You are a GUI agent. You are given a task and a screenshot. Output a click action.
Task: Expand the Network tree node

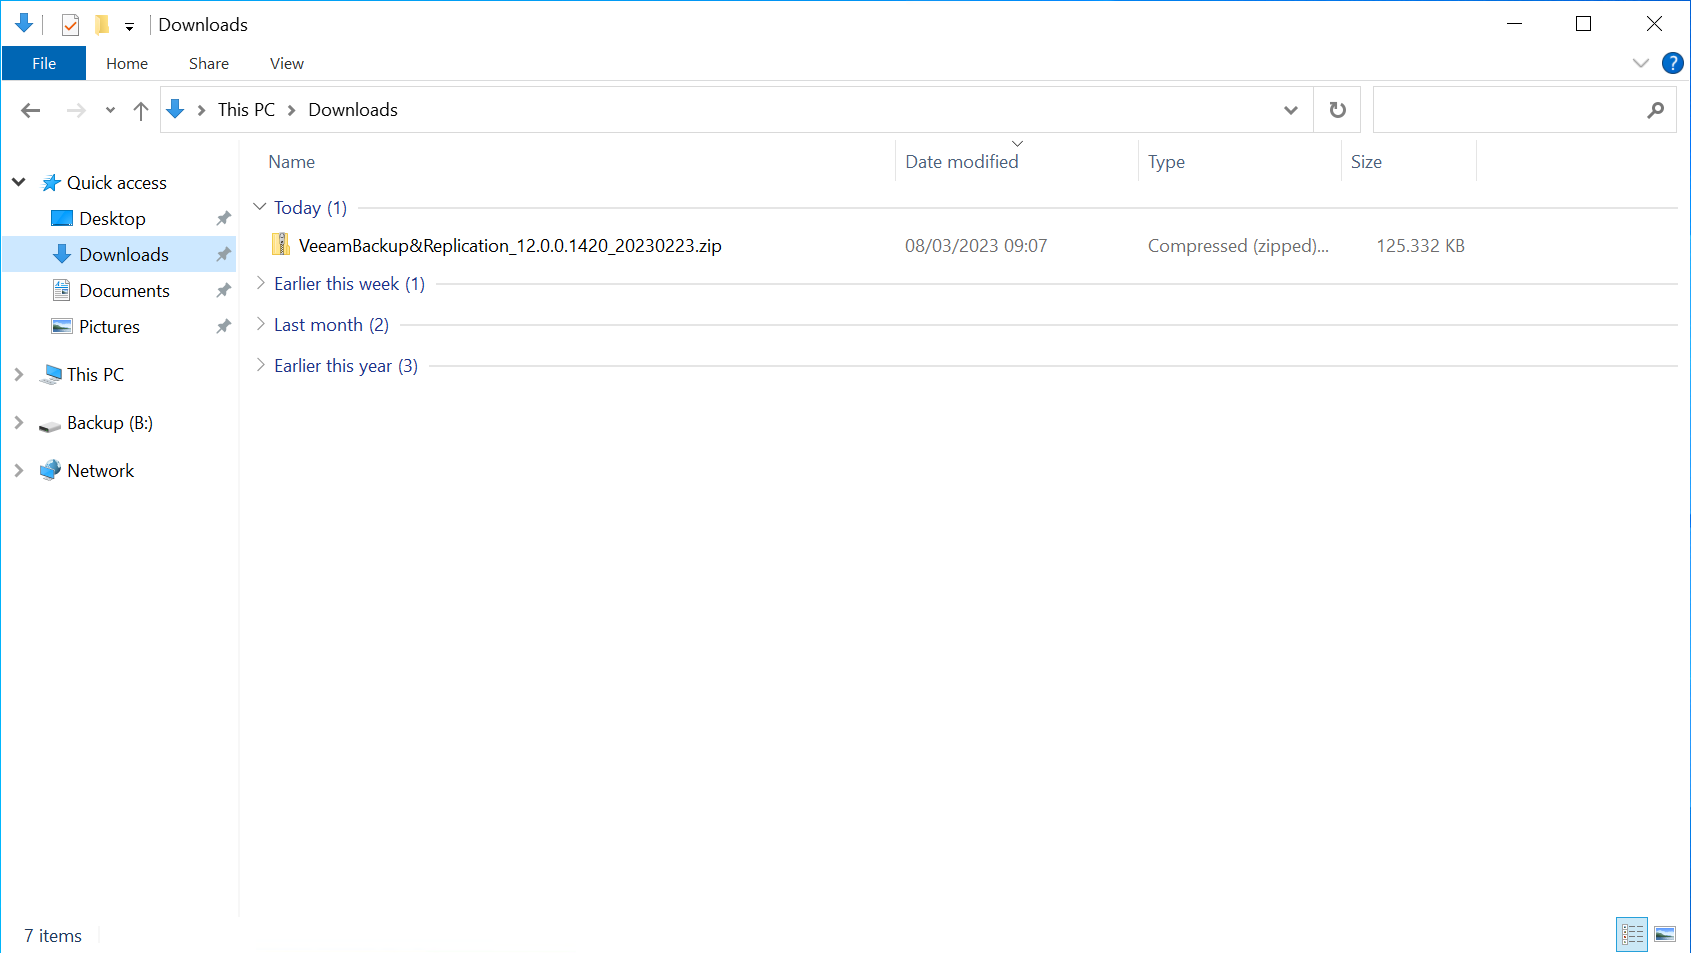[19, 470]
